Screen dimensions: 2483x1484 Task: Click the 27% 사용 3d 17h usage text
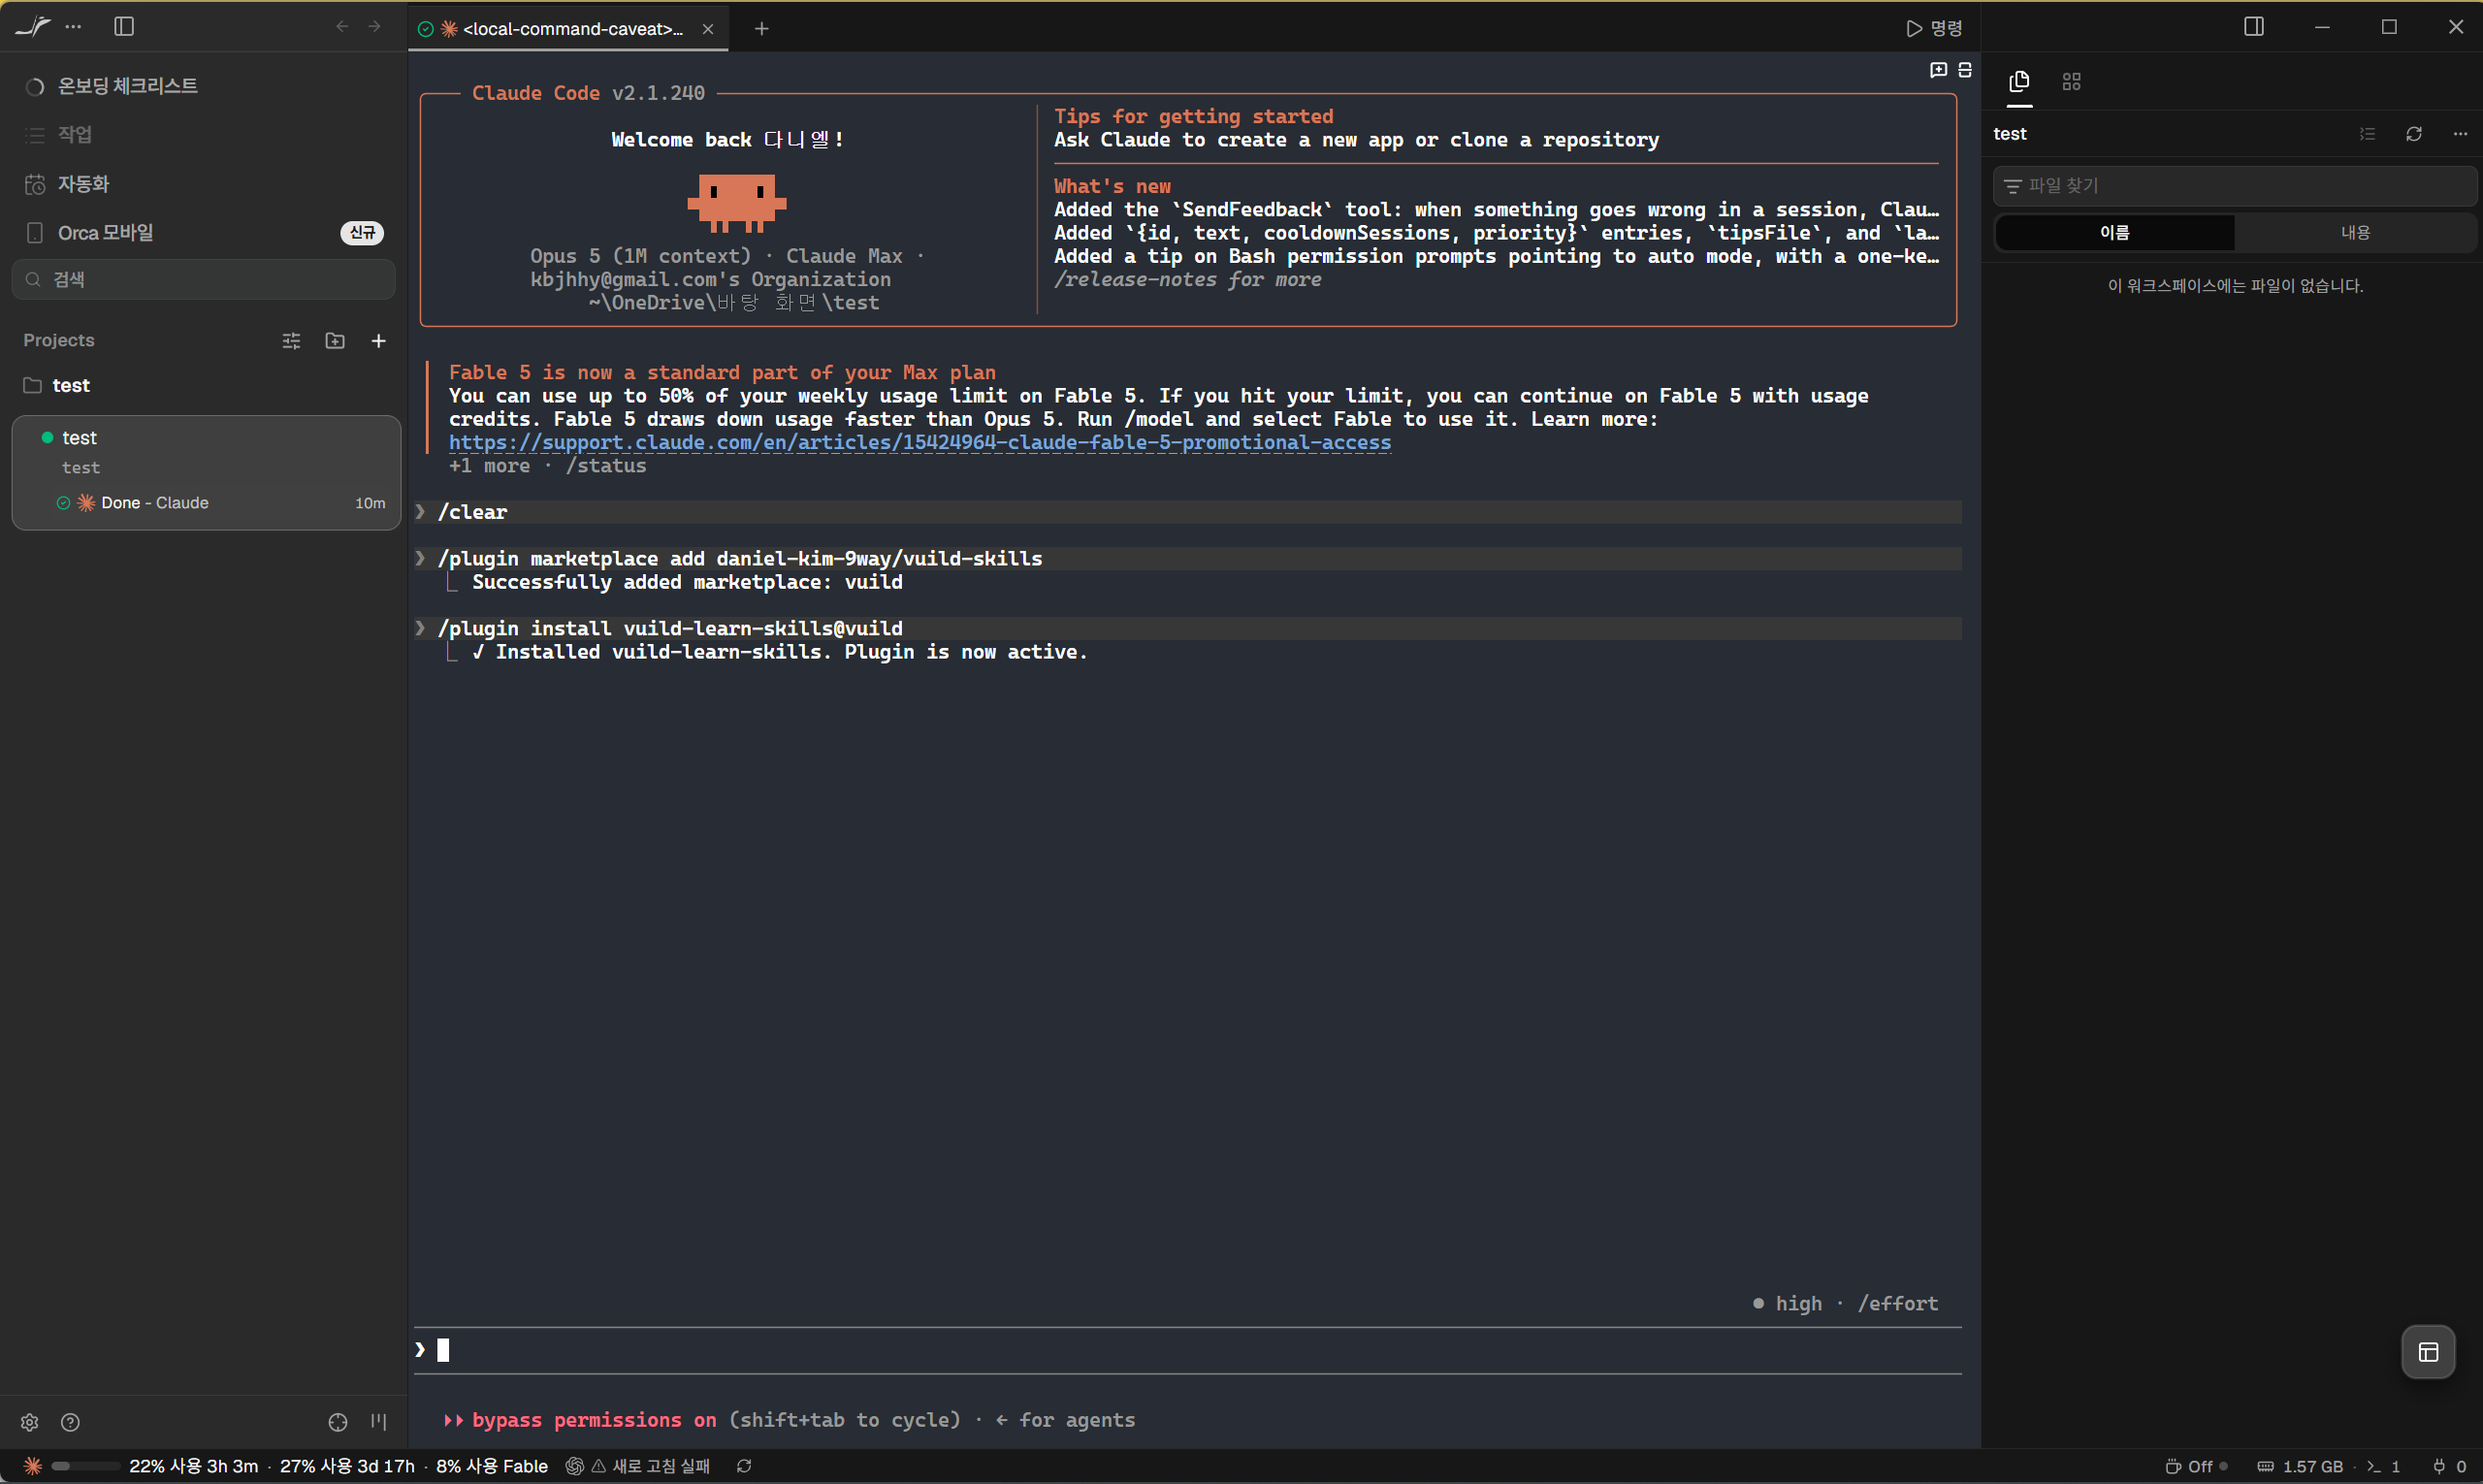tap(347, 1467)
